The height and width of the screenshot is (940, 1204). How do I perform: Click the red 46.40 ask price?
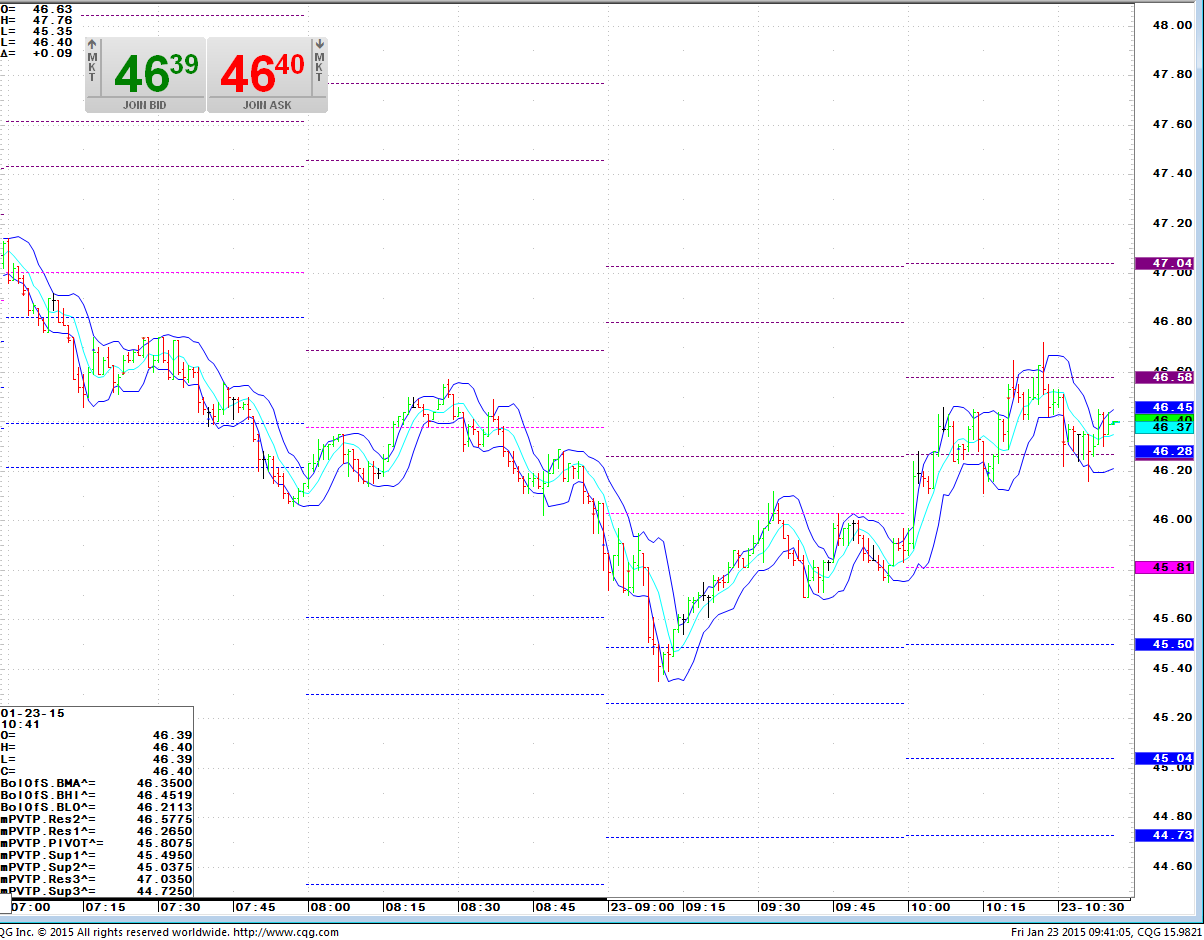coord(262,72)
